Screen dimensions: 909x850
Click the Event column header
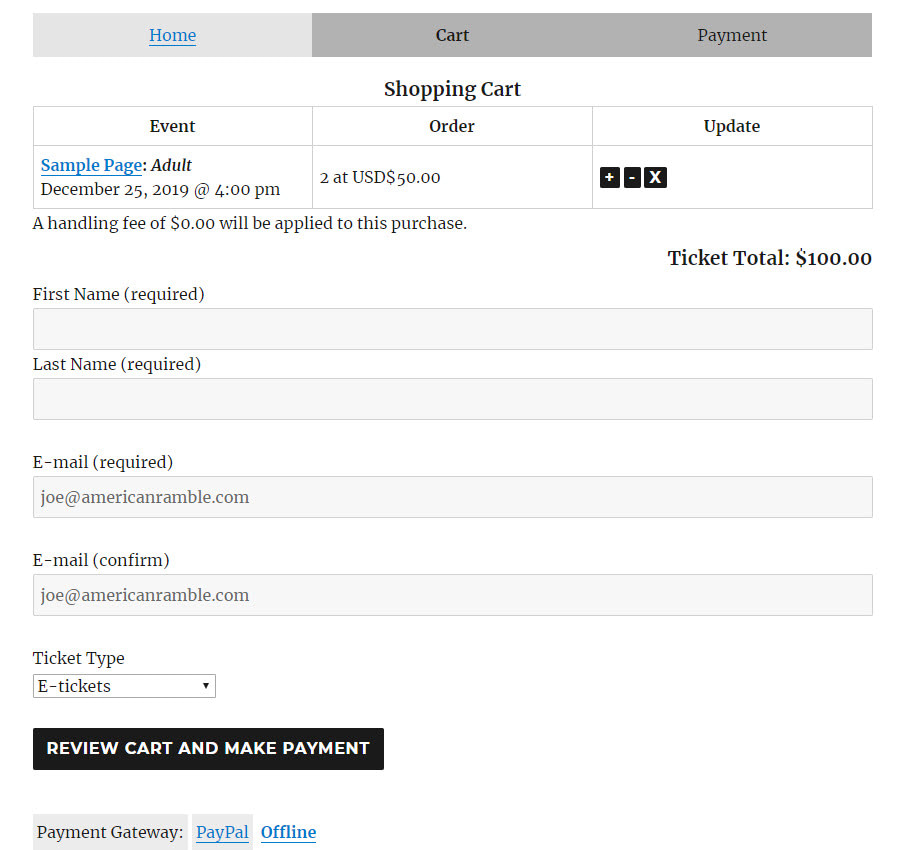[x=172, y=126]
